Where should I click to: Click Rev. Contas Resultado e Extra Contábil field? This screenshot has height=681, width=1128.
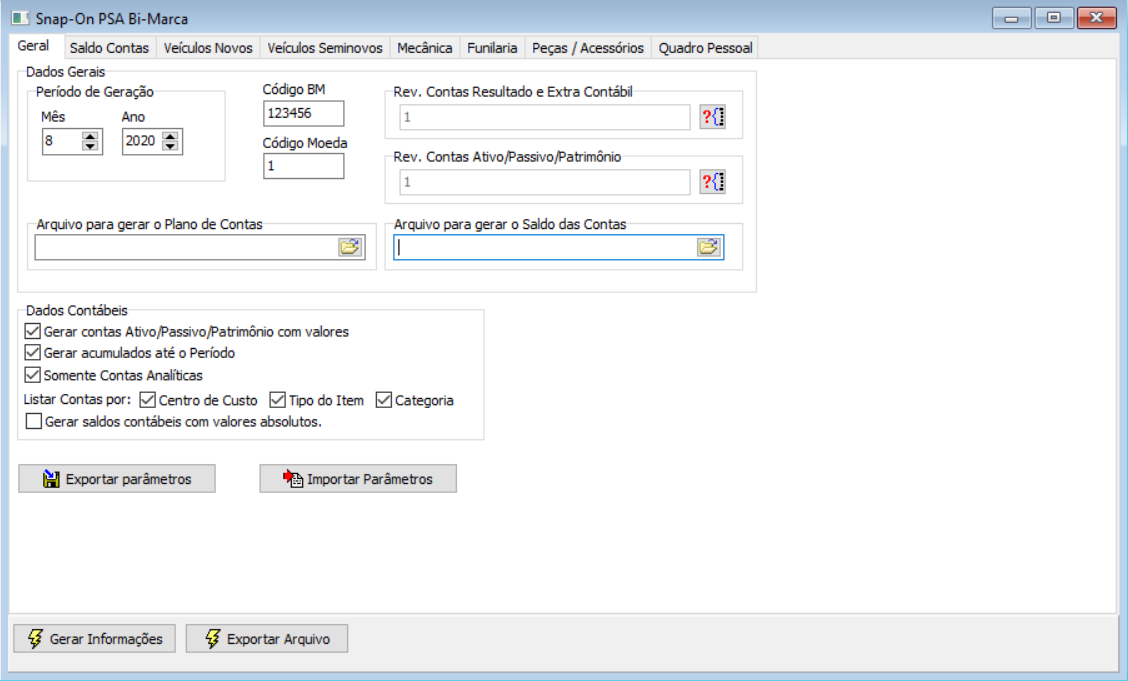click(545, 117)
